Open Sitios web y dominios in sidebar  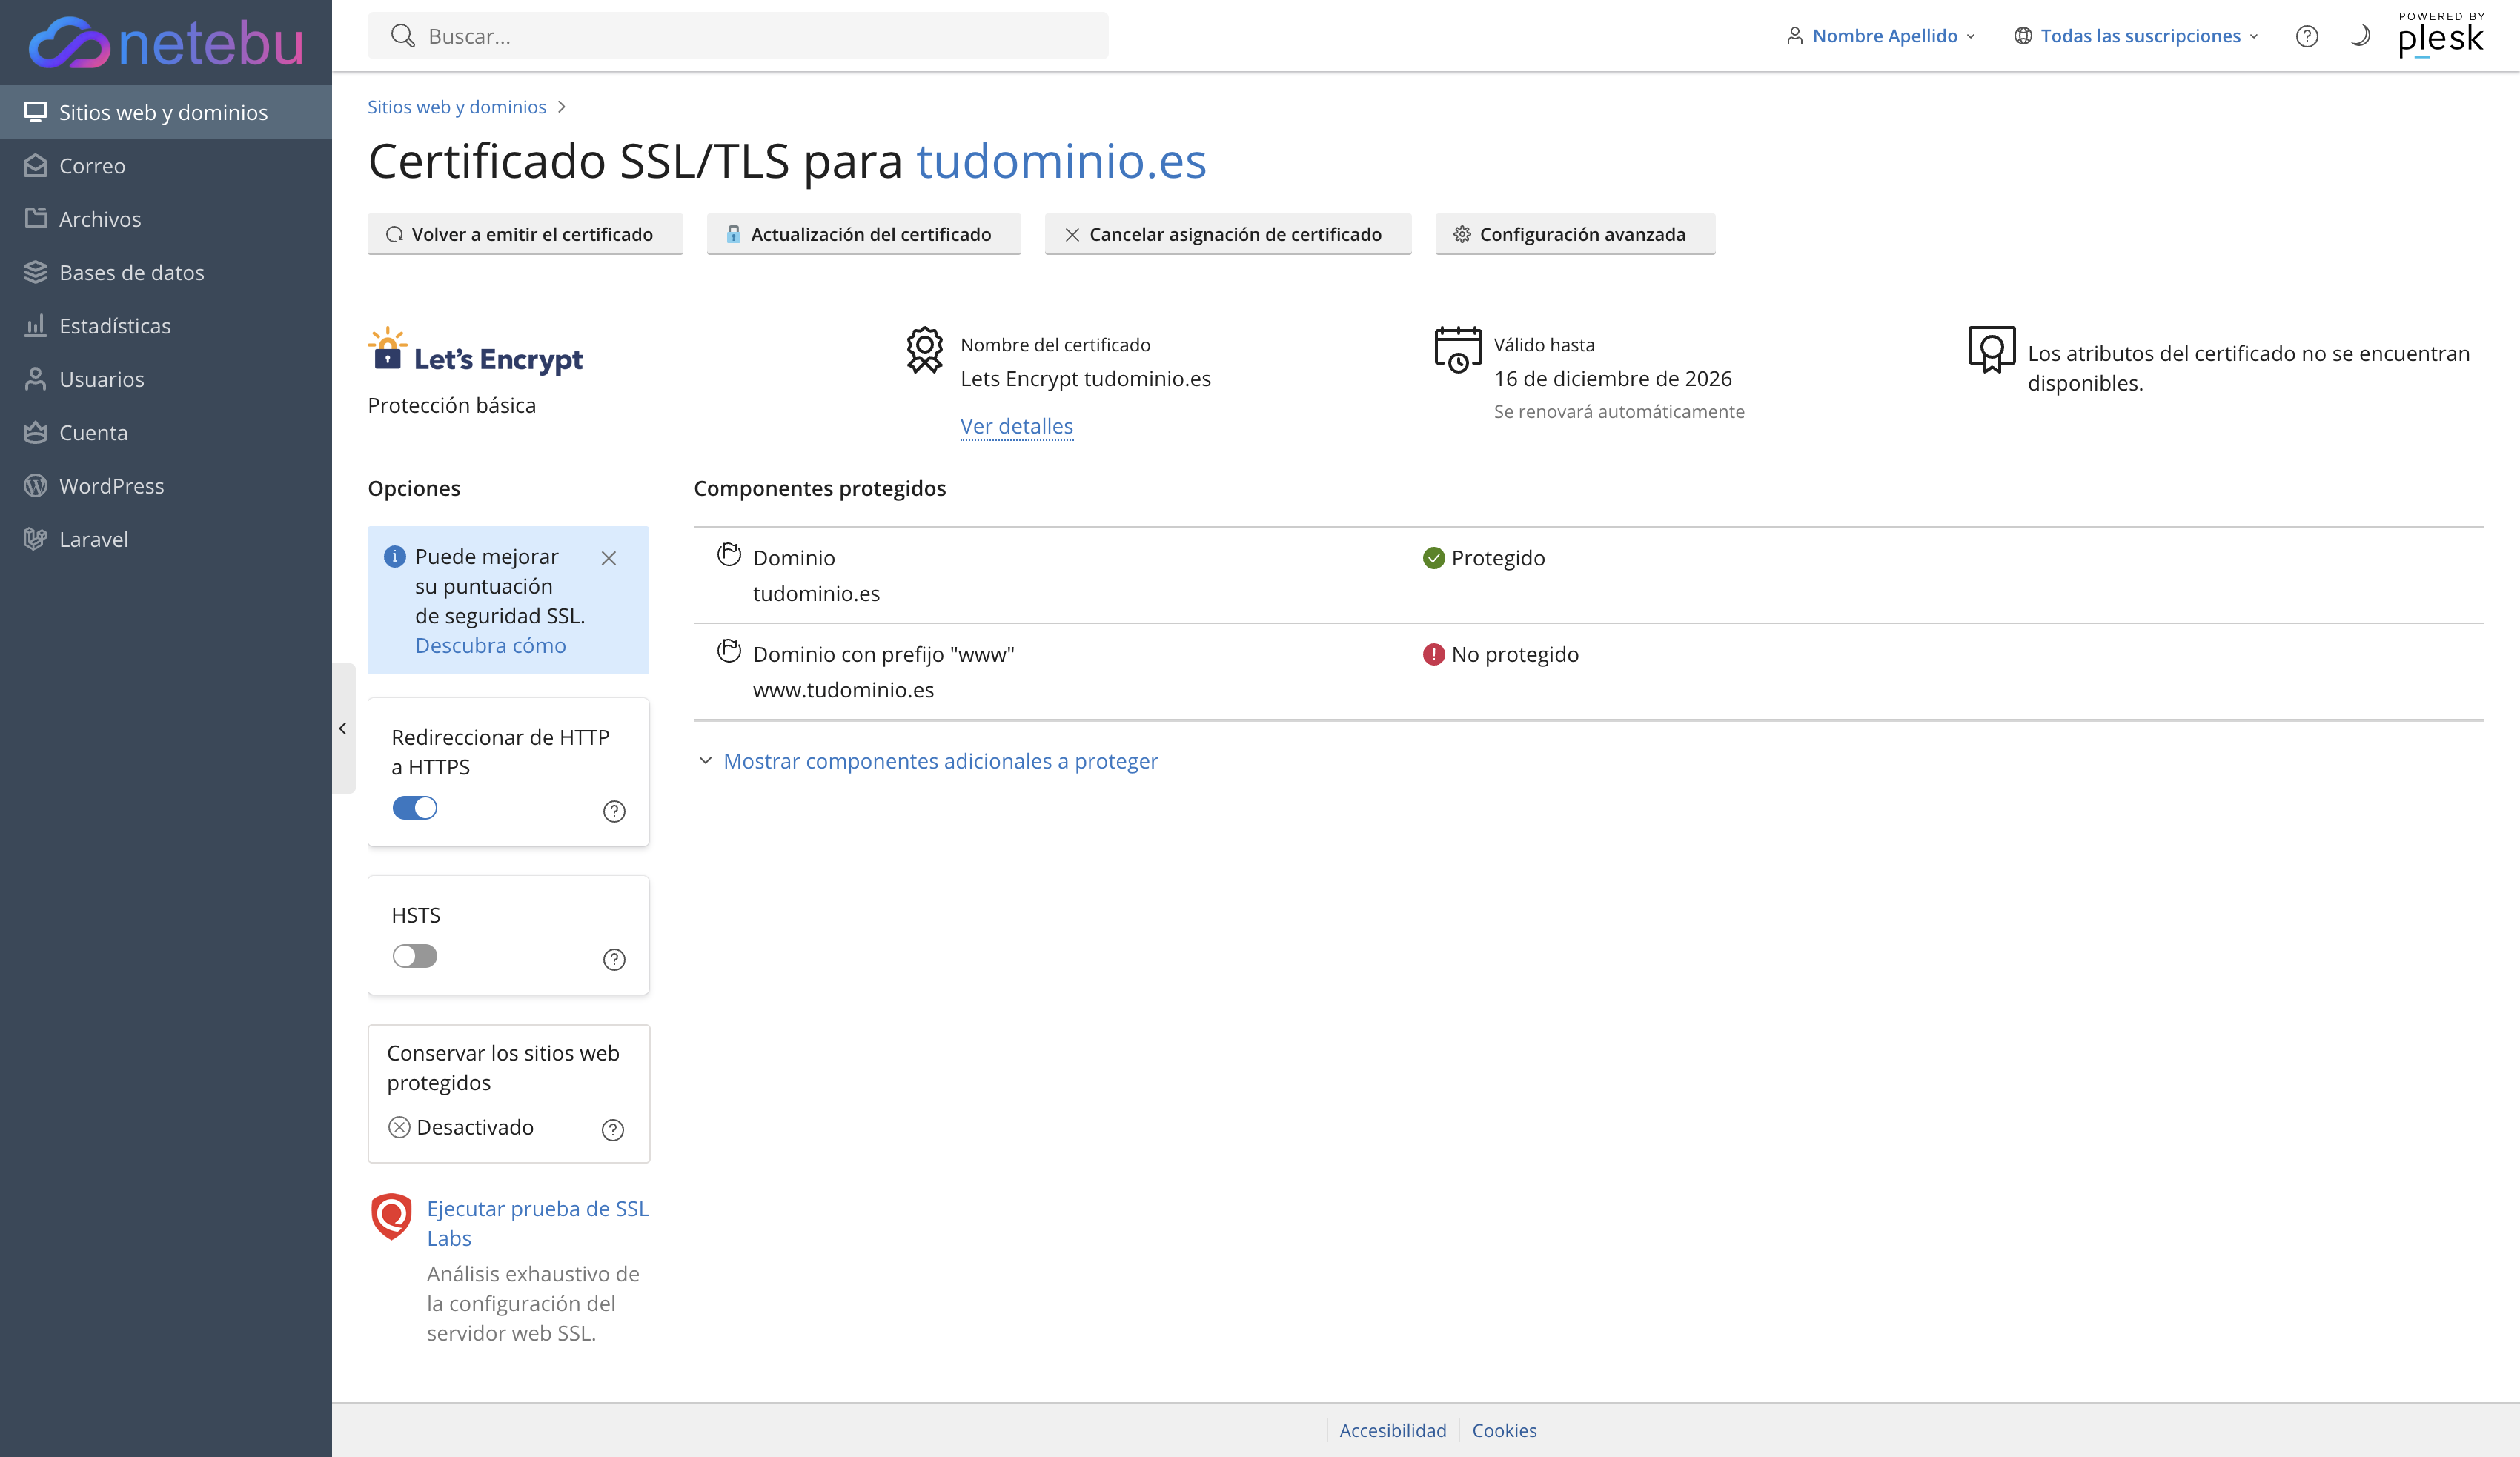coord(166,112)
